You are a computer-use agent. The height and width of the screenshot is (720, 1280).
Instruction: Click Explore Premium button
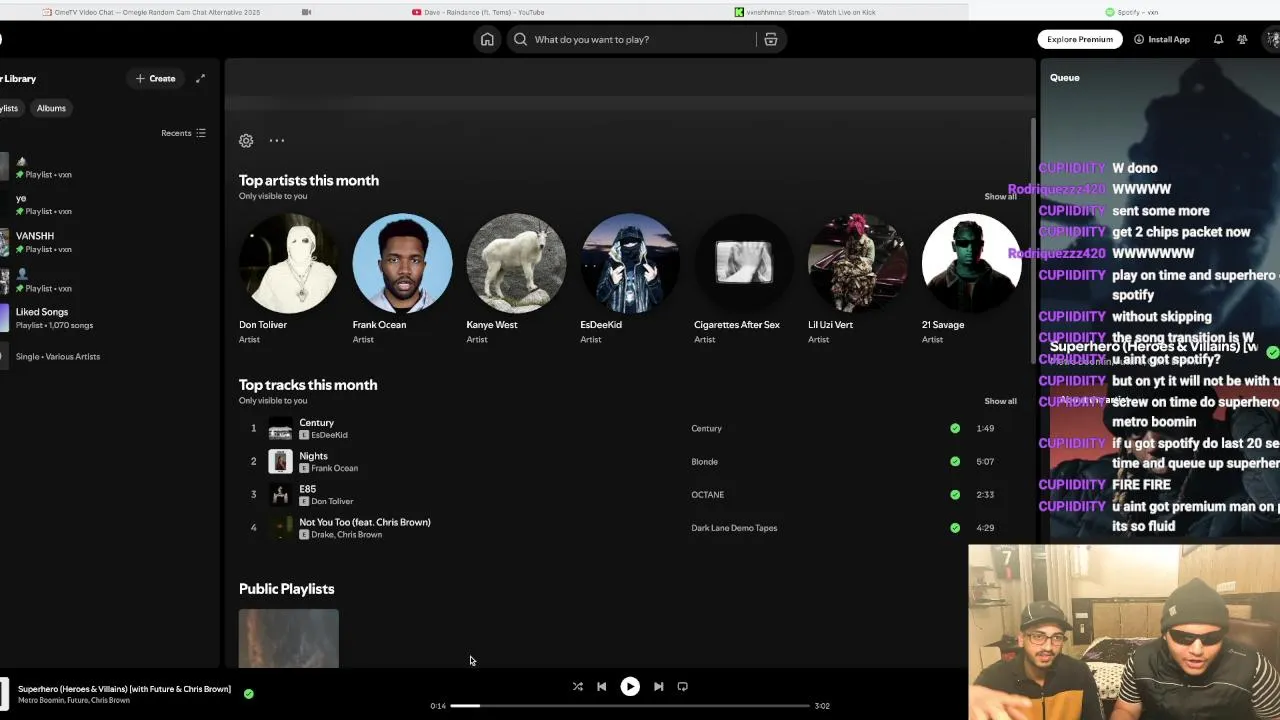click(1080, 39)
